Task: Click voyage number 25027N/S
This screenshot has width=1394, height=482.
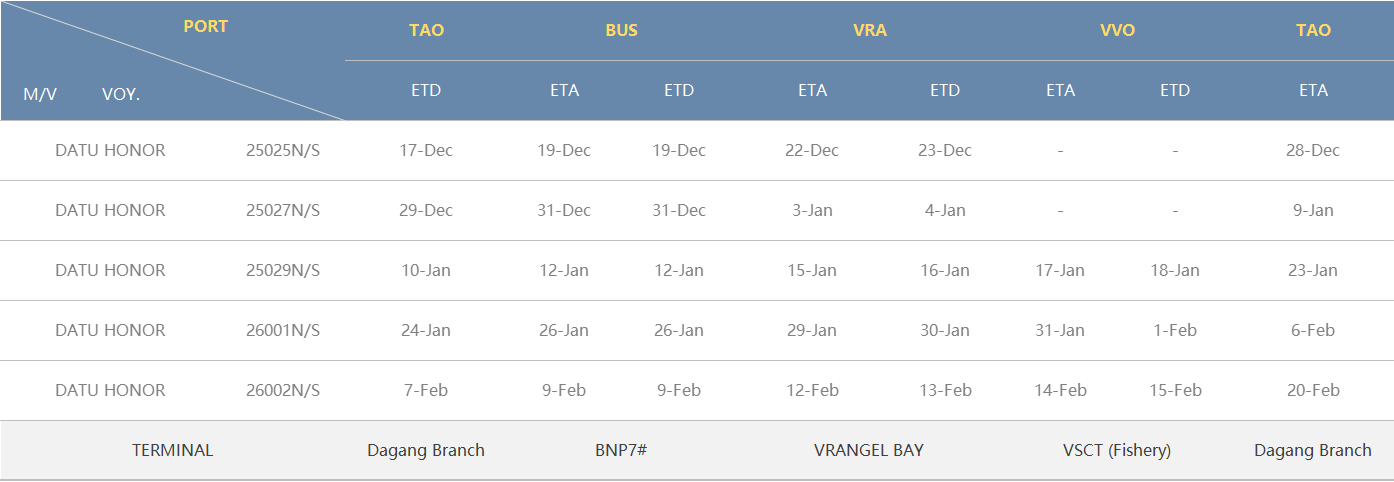Action: pyautogui.click(x=283, y=210)
